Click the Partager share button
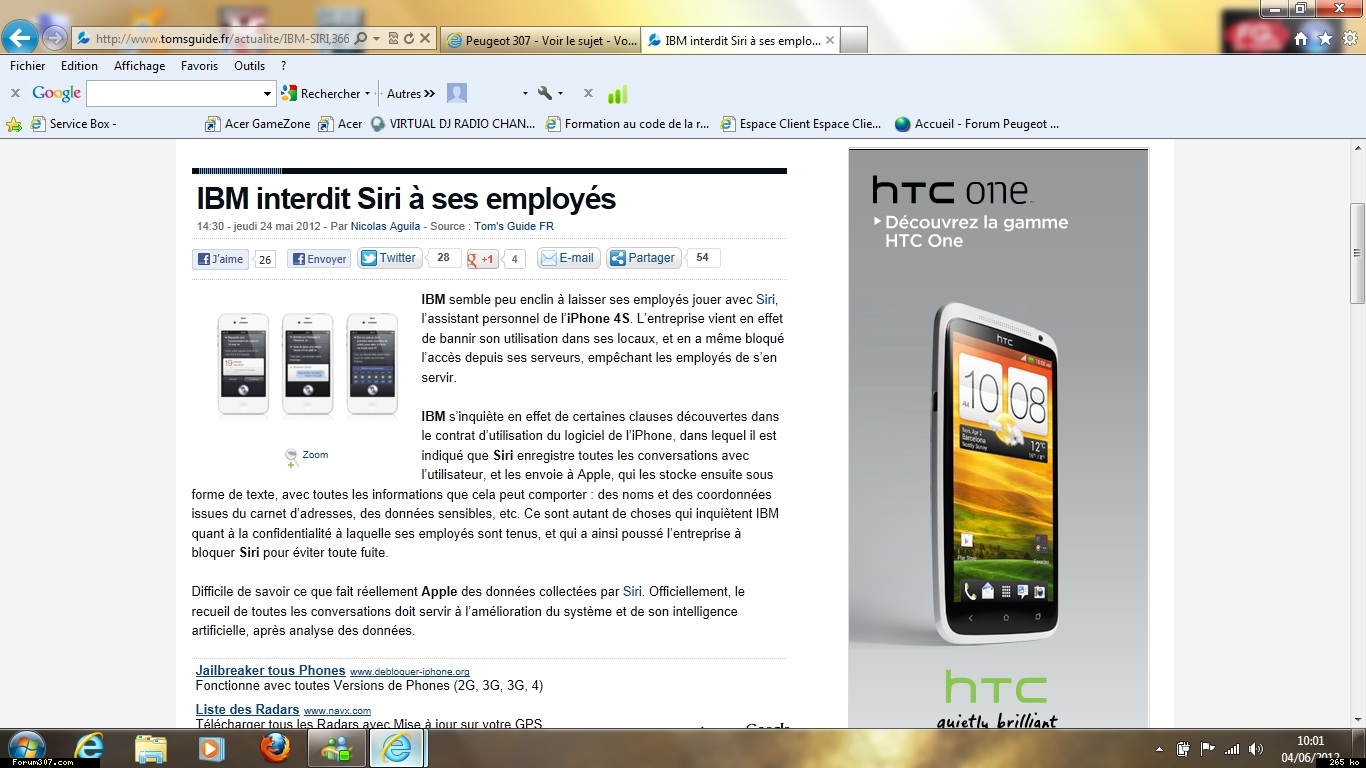 point(643,258)
